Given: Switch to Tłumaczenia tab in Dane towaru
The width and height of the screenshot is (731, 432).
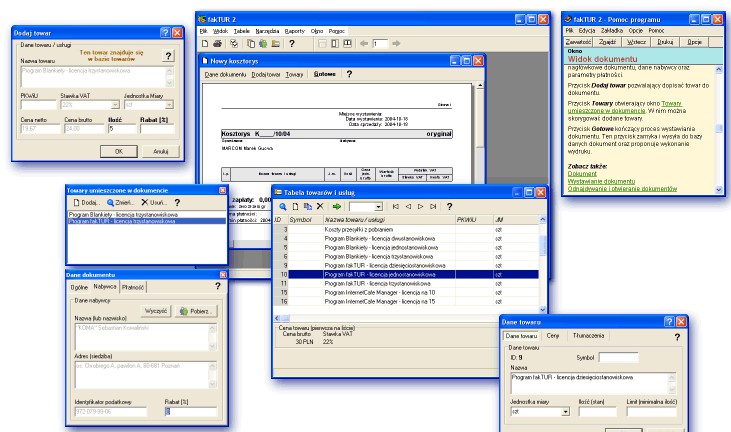Looking at the screenshot, I should pyautogui.click(x=588, y=336).
